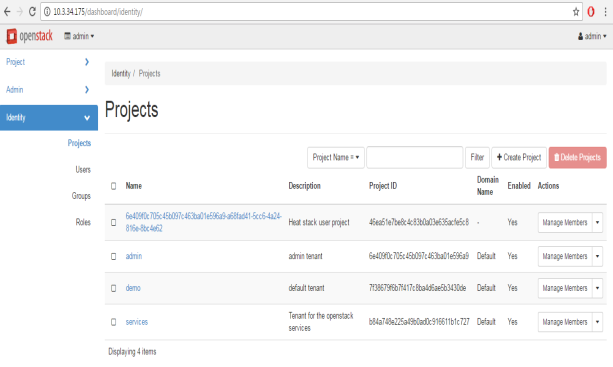Click project ID 7f38679f6b7f417c8ba4d6ae5b3430de
The image size is (613, 367).
pyautogui.click(x=418, y=288)
